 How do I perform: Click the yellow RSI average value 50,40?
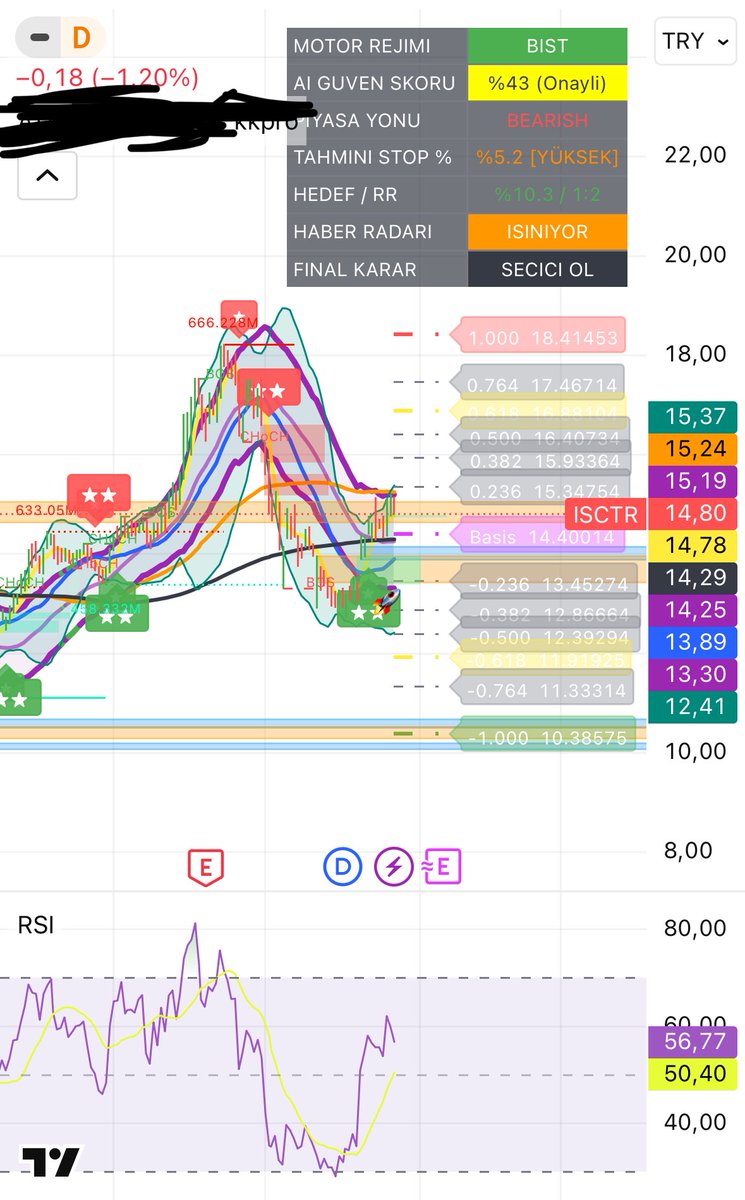693,1074
